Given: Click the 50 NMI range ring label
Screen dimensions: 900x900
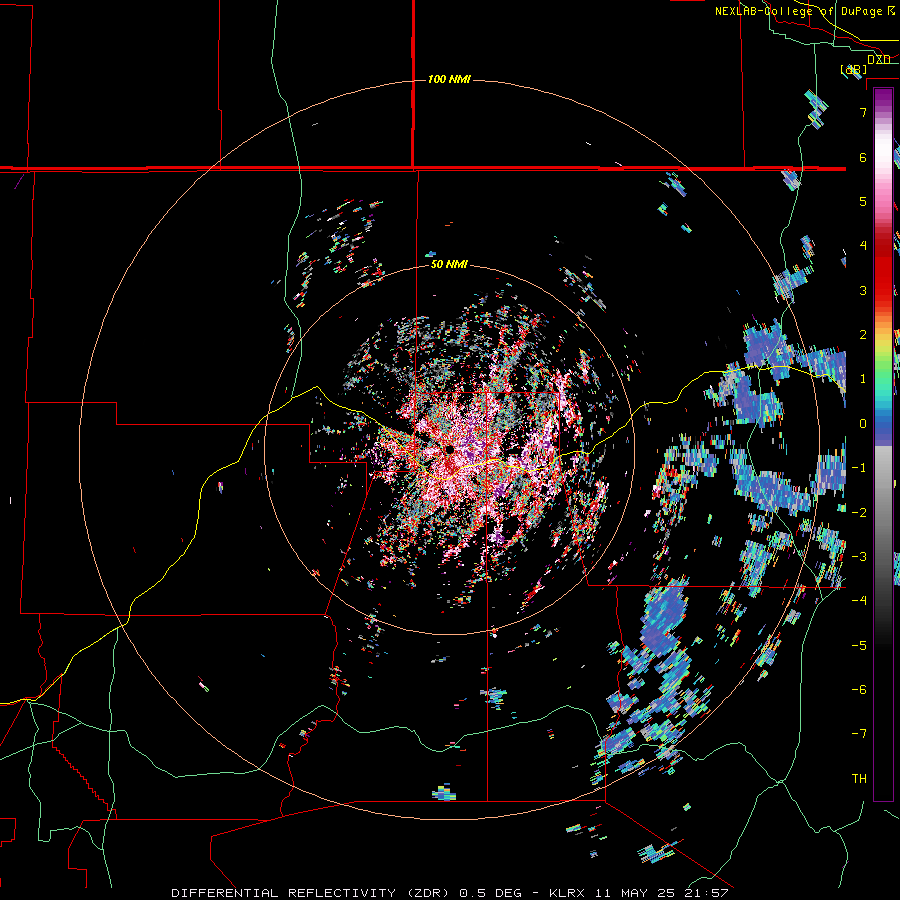Looking at the screenshot, I should coord(449,264).
